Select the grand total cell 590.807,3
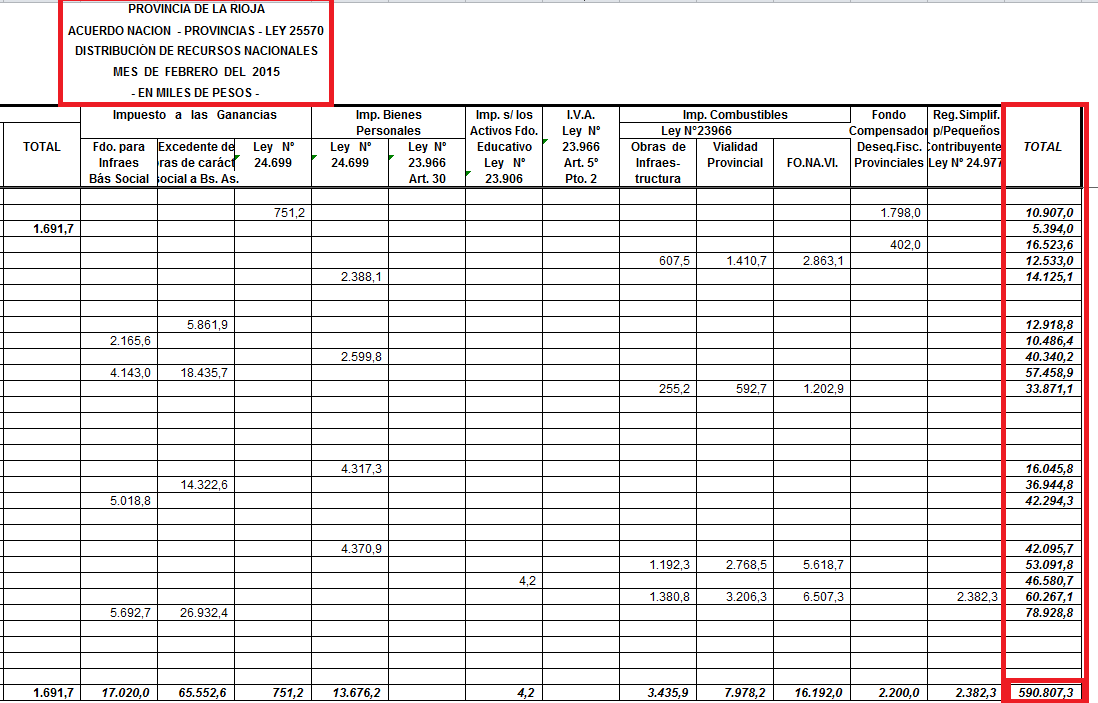The image size is (1098, 703). point(1043,692)
